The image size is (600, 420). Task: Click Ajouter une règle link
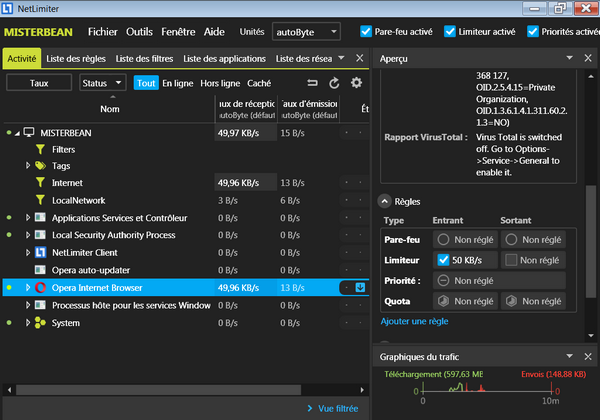tap(414, 321)
